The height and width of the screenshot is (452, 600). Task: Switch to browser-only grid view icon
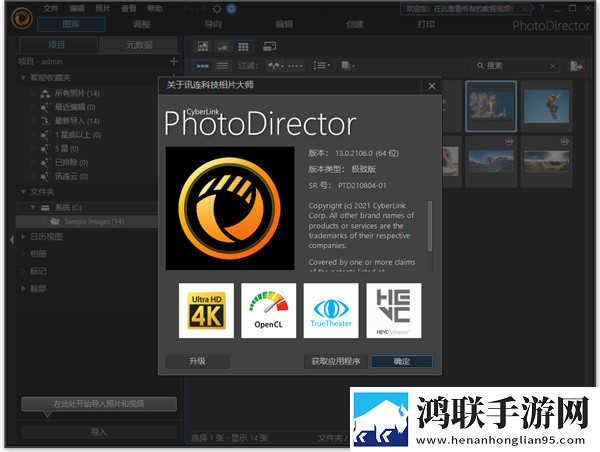[x=243, y=47]
